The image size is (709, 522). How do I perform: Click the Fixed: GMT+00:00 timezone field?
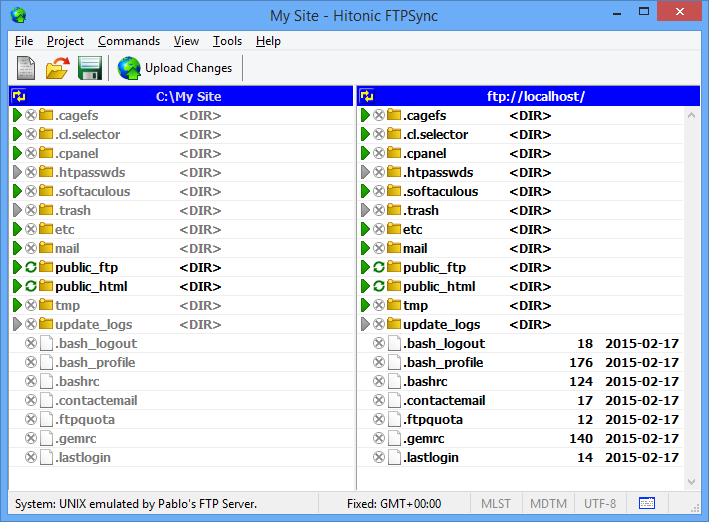394,503
